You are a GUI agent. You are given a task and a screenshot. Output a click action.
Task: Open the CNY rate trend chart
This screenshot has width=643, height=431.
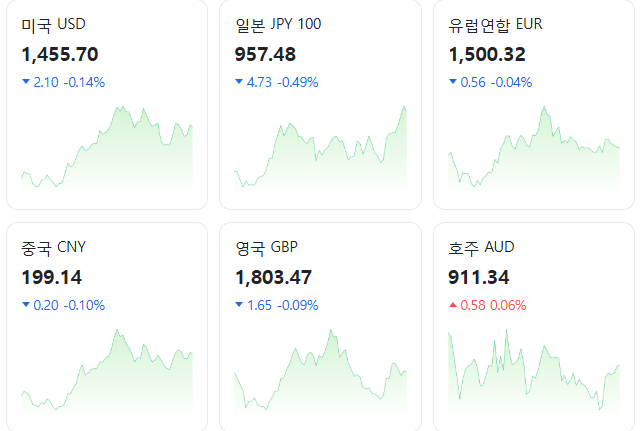point(107,371)
